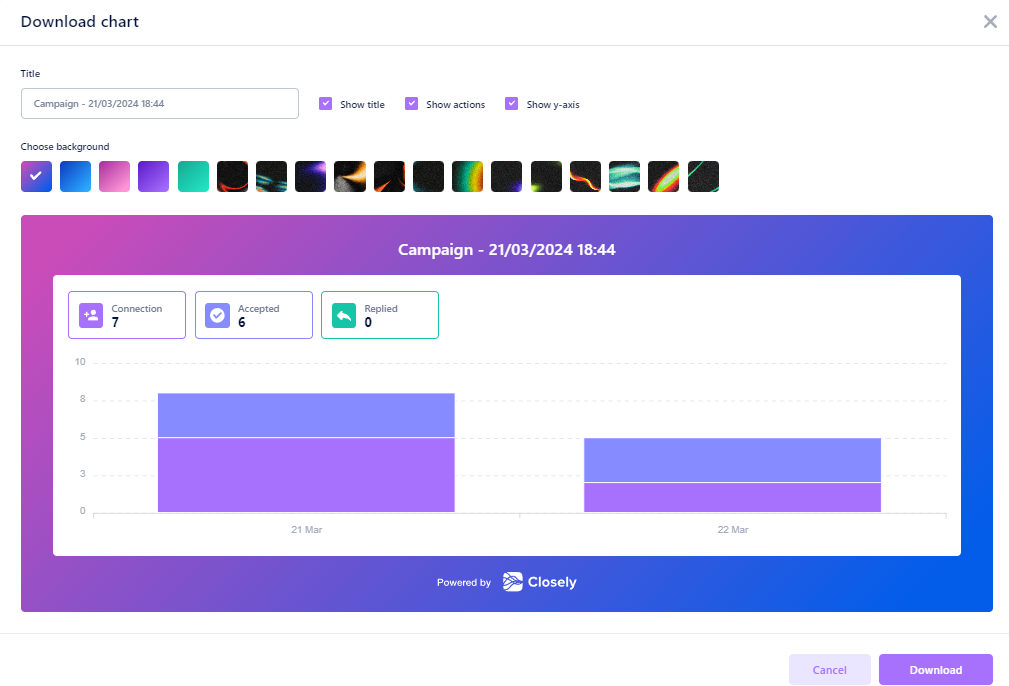Pick the teal green background swatch
The width and height of the screenshot is (1009, 686).
click(x=193, y=176)
